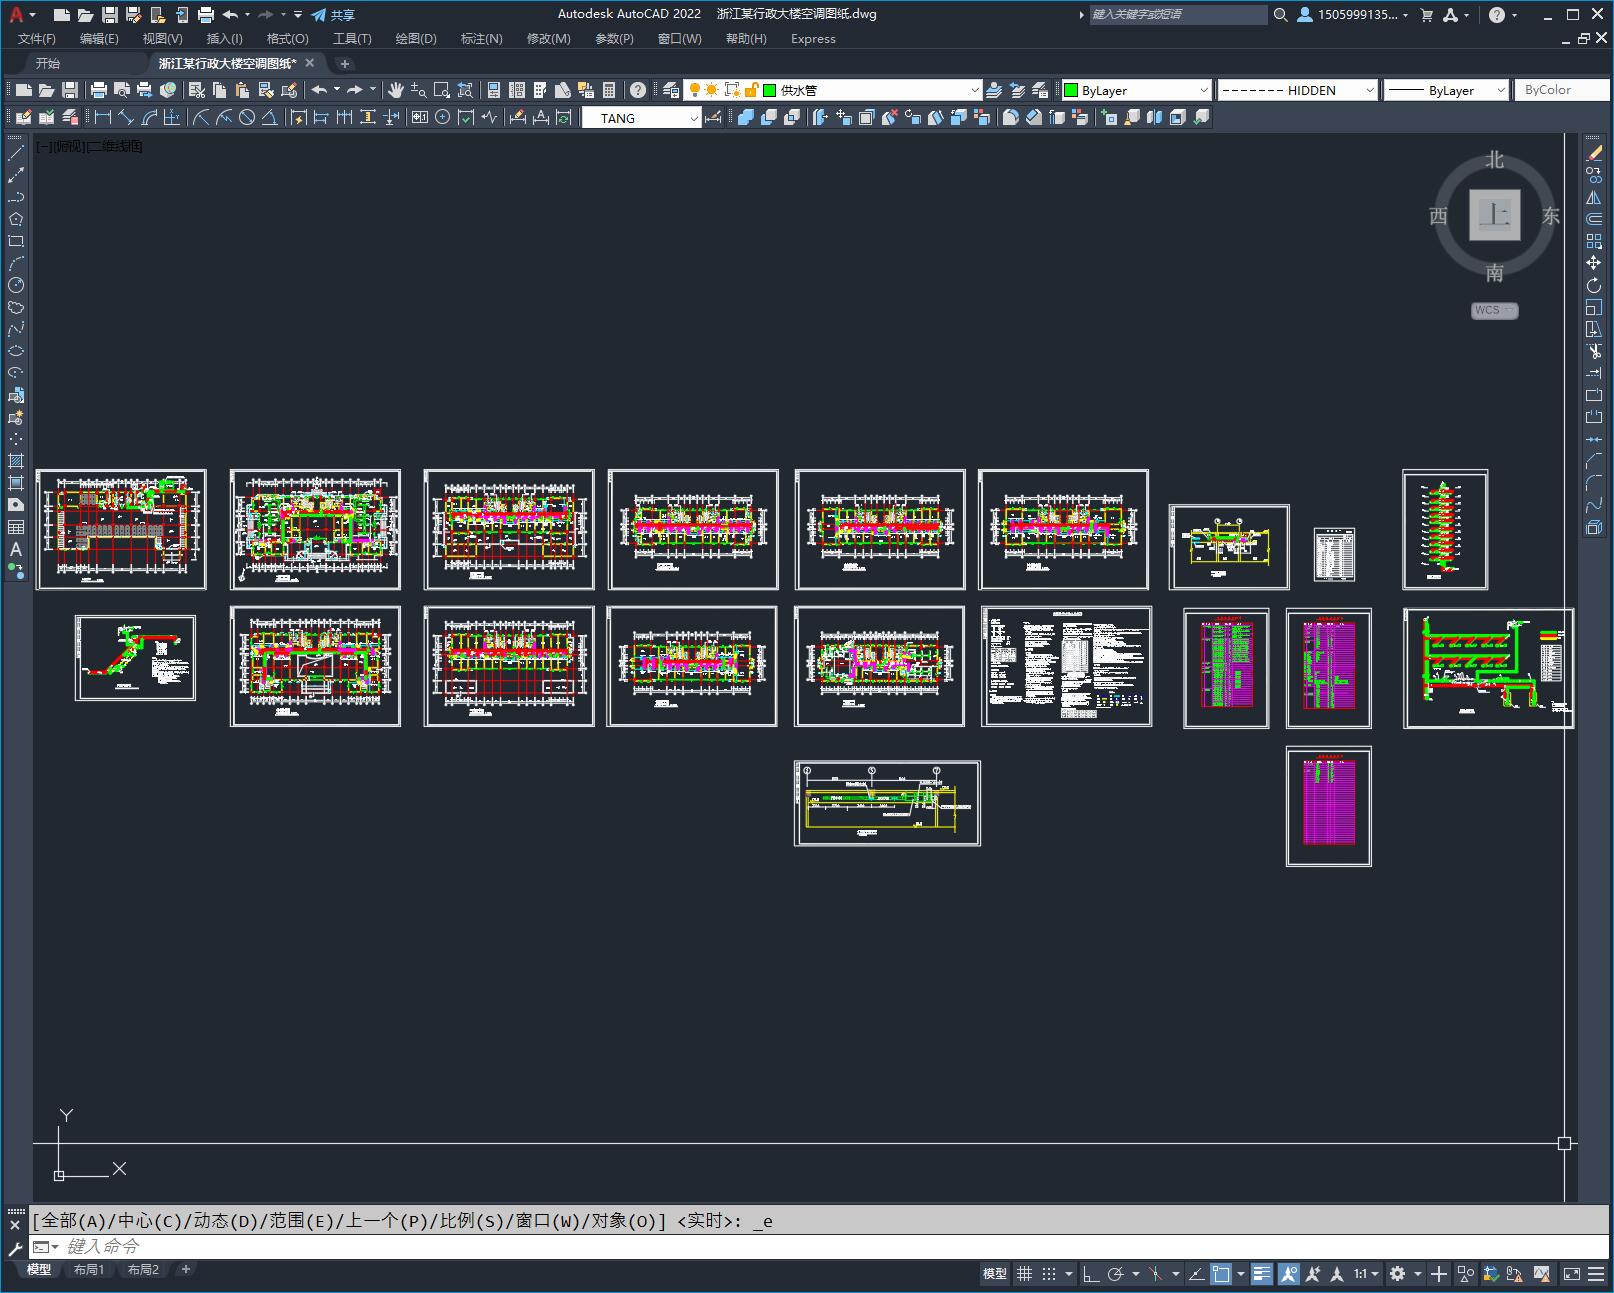This screenshot has width=1614, height=1293.
Task: Select the Erase tool in modify toolbar
Action: coord(1594,153)
